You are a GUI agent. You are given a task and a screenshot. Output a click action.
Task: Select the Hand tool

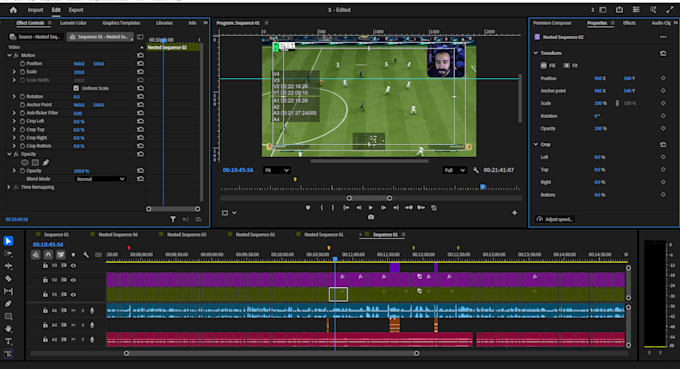coord(8,329)
